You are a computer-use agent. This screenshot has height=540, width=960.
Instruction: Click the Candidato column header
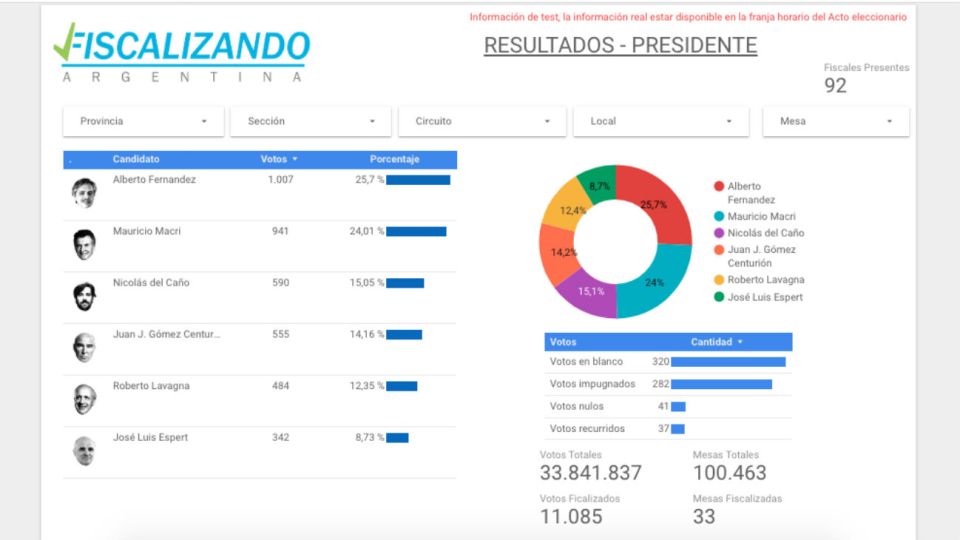point(136,159)
